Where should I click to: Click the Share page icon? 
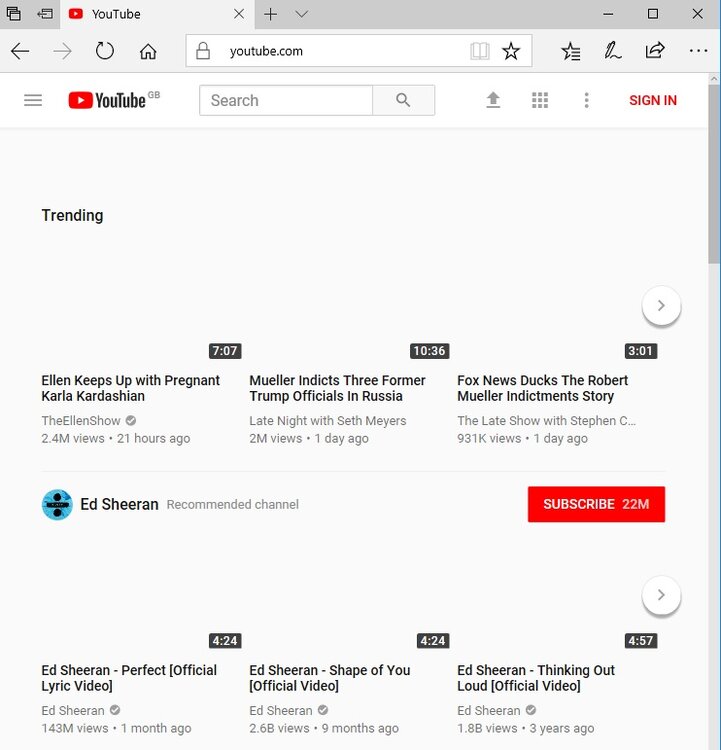click(x=655, y=50)
